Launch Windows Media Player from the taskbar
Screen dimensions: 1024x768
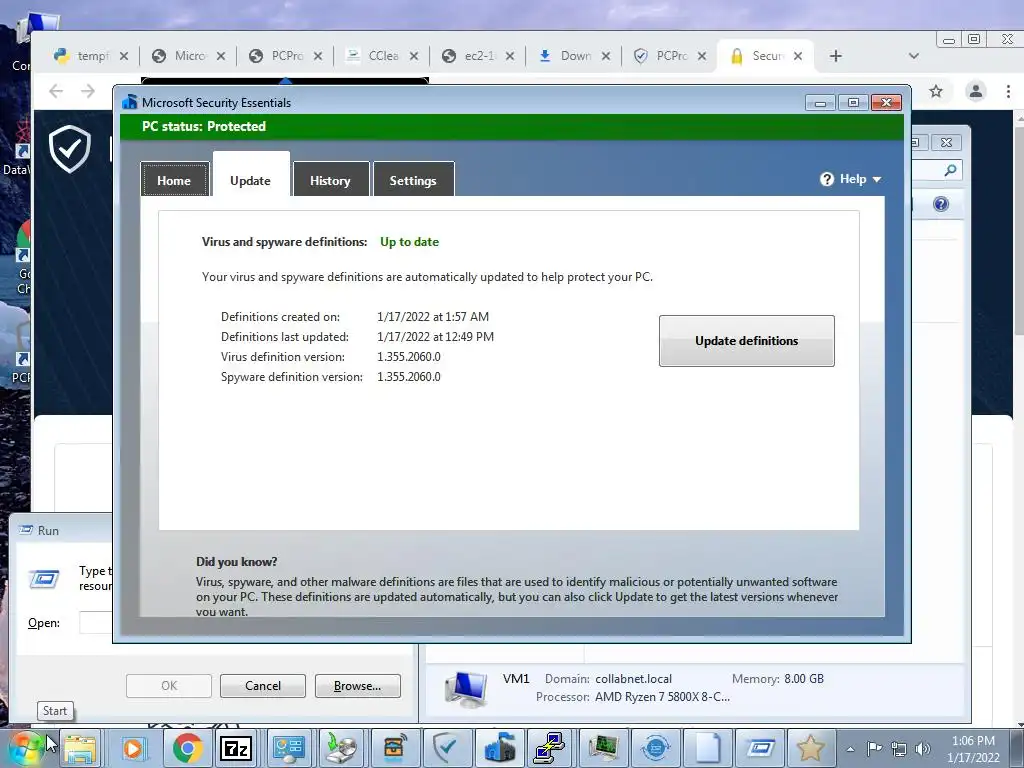pyautogui.click(x=133, y=748)
